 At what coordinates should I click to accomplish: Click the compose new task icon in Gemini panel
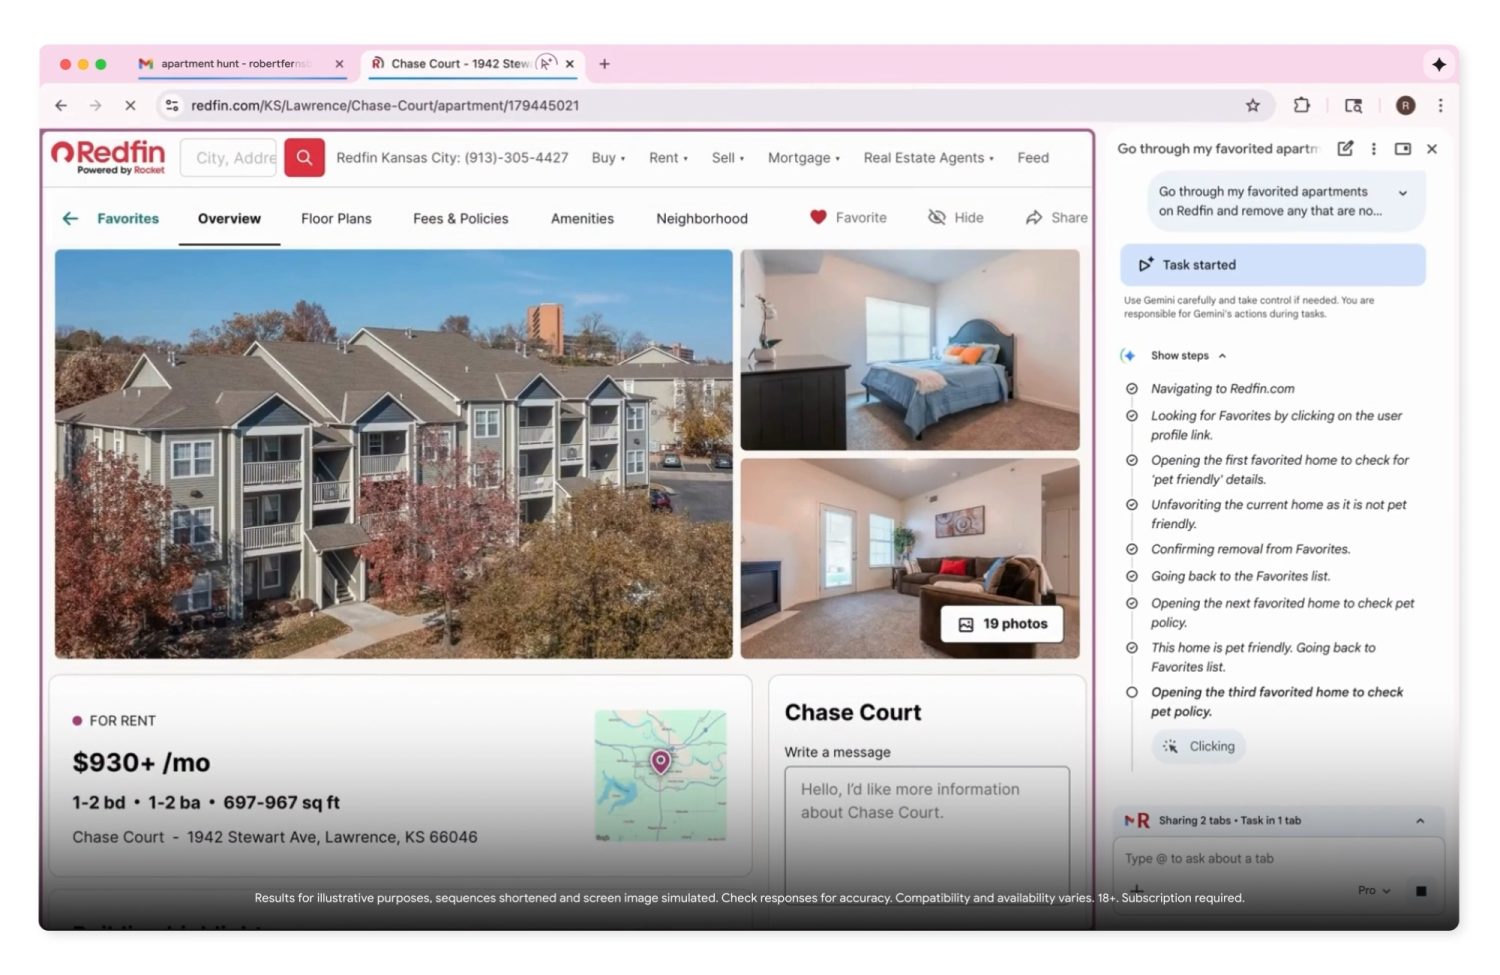(1344, 148)
